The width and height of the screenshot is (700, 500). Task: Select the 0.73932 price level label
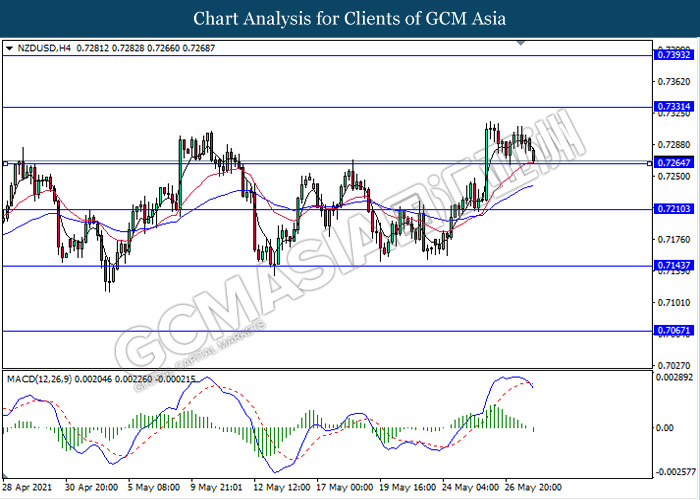[674, 55]
